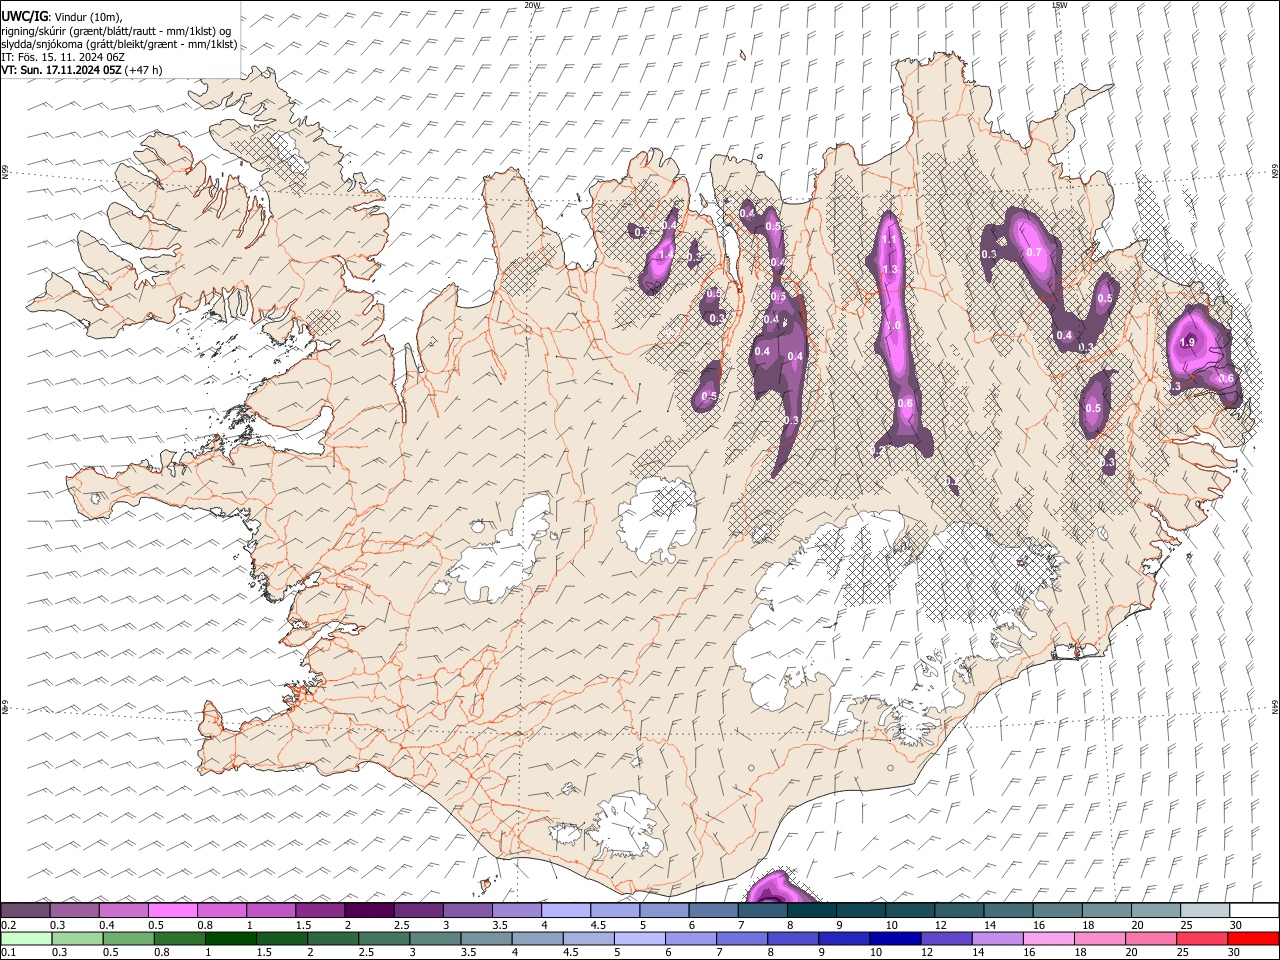
Task: Pick the light lavender swatch labeled 4 in the upper legend row
Action: 565,911
